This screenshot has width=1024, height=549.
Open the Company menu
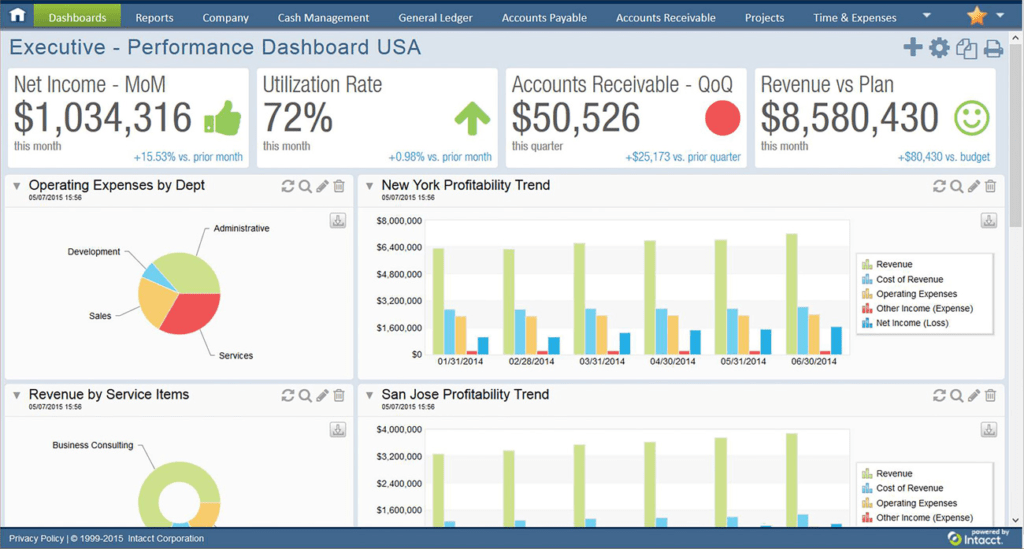pyautogui.click(x=225, y=18)
